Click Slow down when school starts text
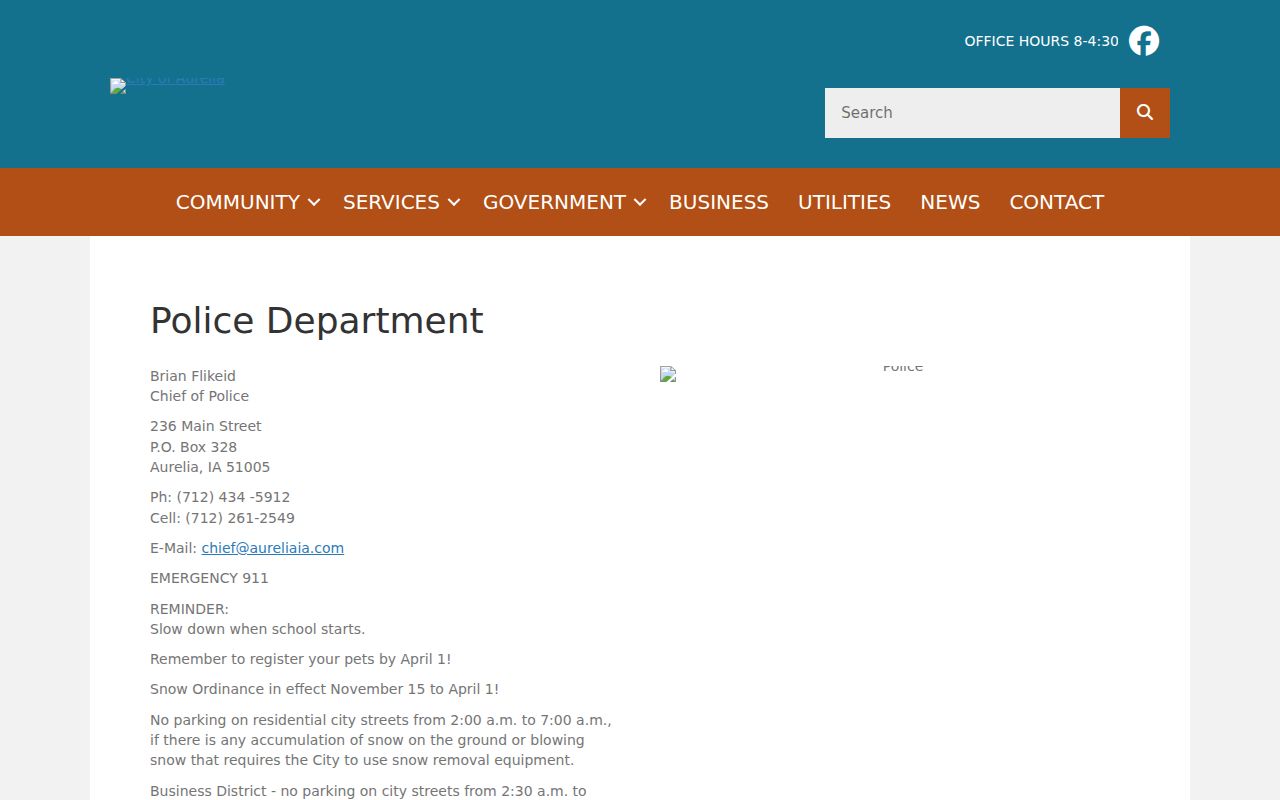The width and height of the screenshot is (1280, 800). click(x=258, y=629)
